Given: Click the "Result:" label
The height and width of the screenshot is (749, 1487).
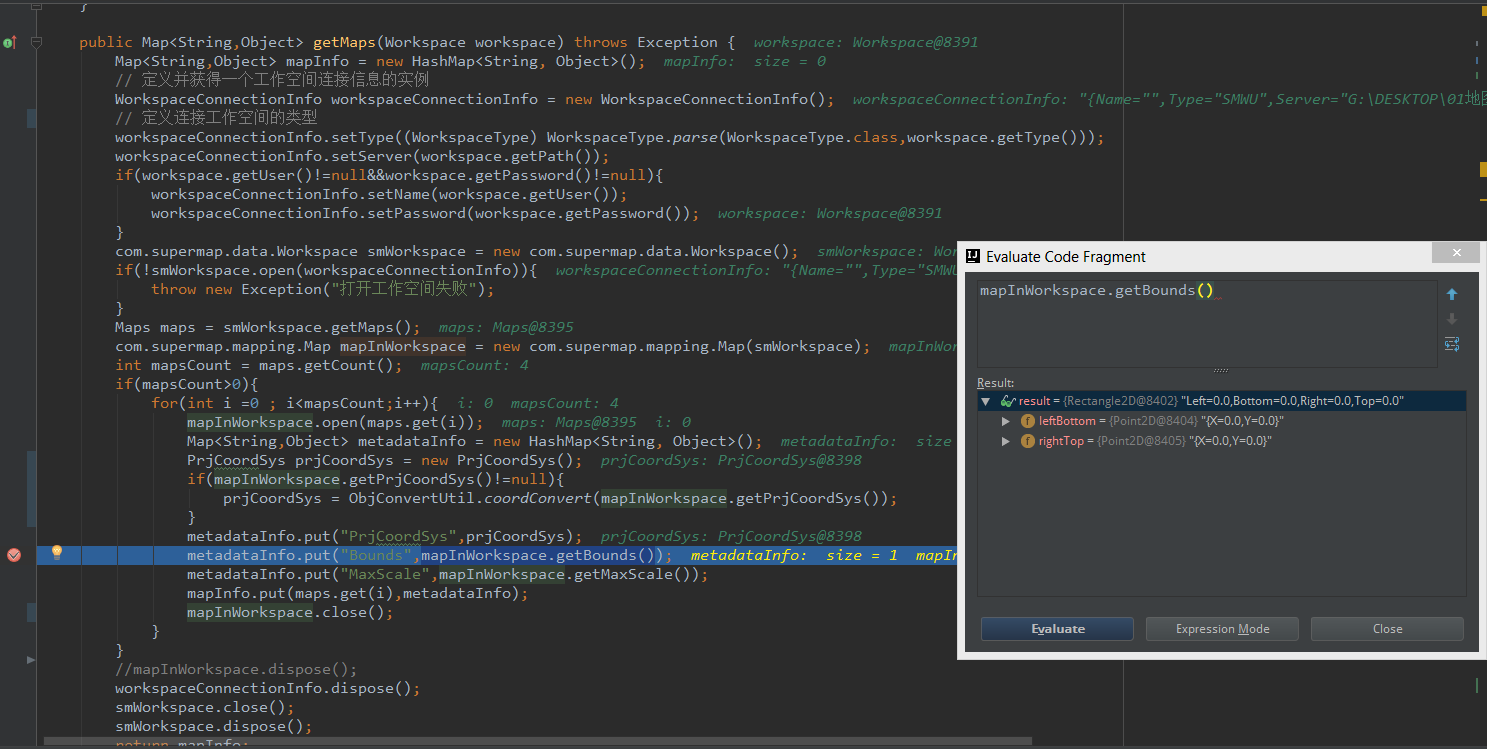Looking at the screenshot, I should 995,383.
